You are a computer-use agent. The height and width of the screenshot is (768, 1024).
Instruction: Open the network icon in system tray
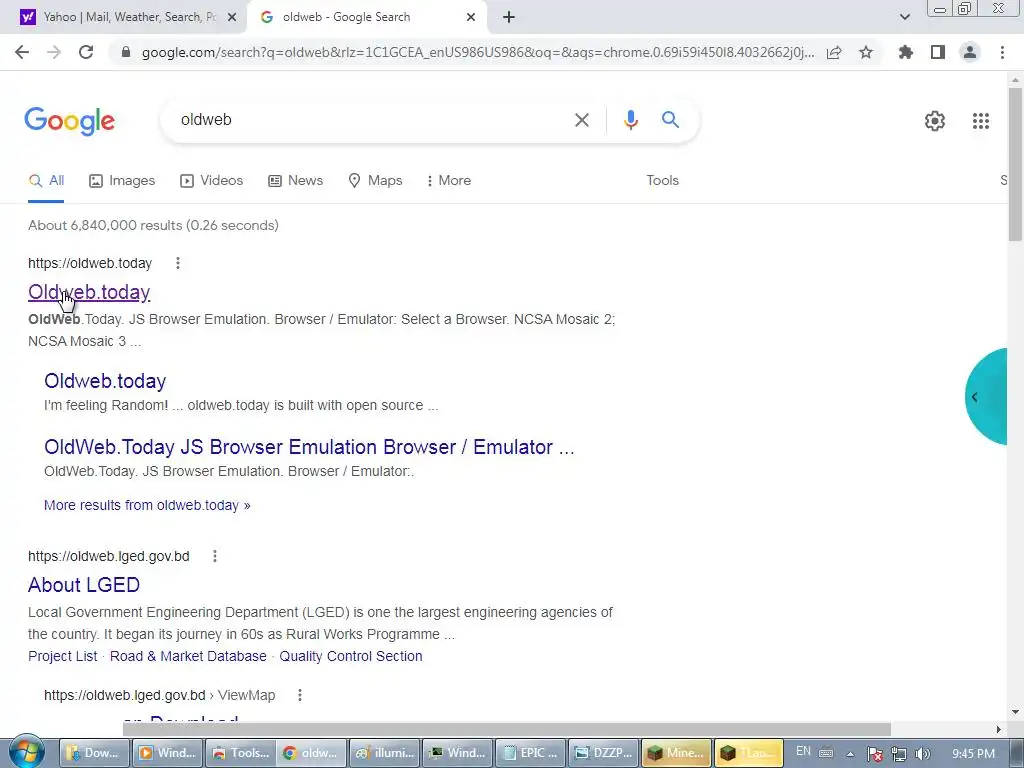coord(899,754)
